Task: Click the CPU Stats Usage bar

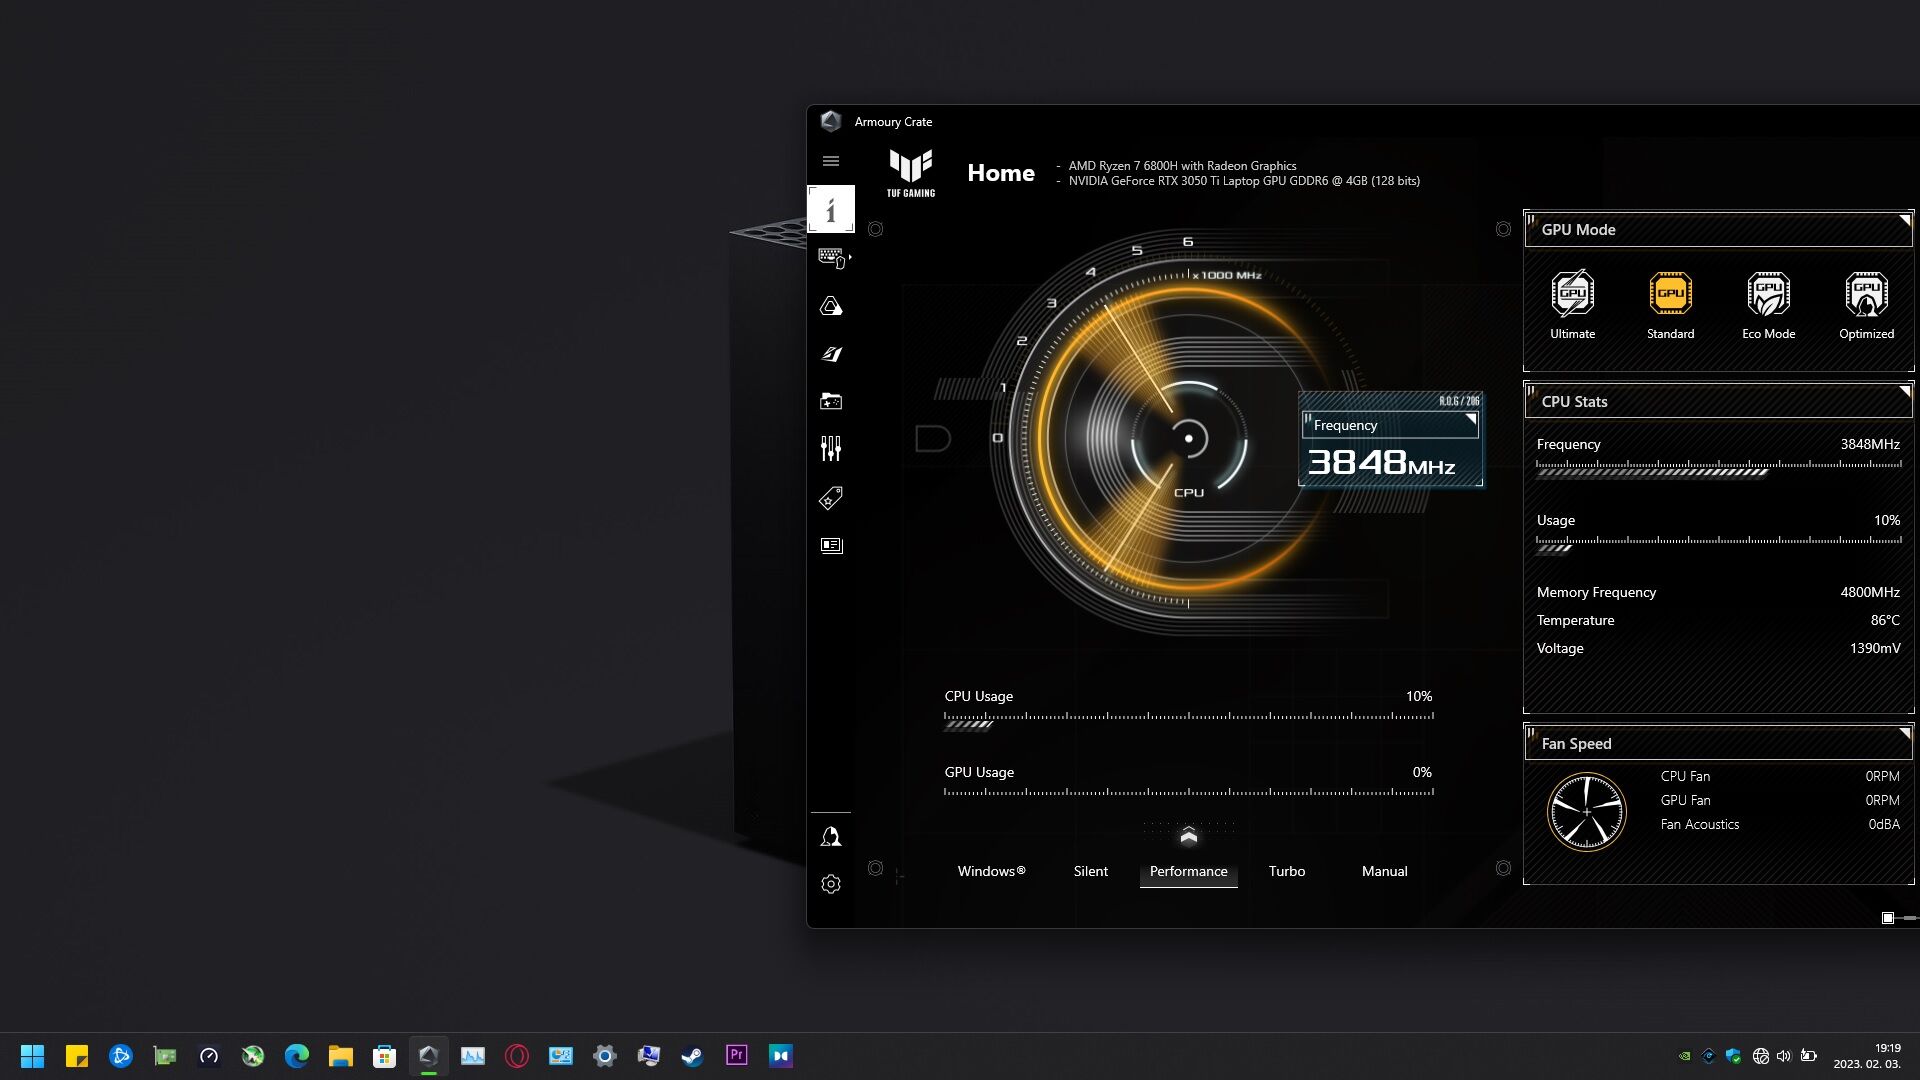Action: pos(1719,544)
